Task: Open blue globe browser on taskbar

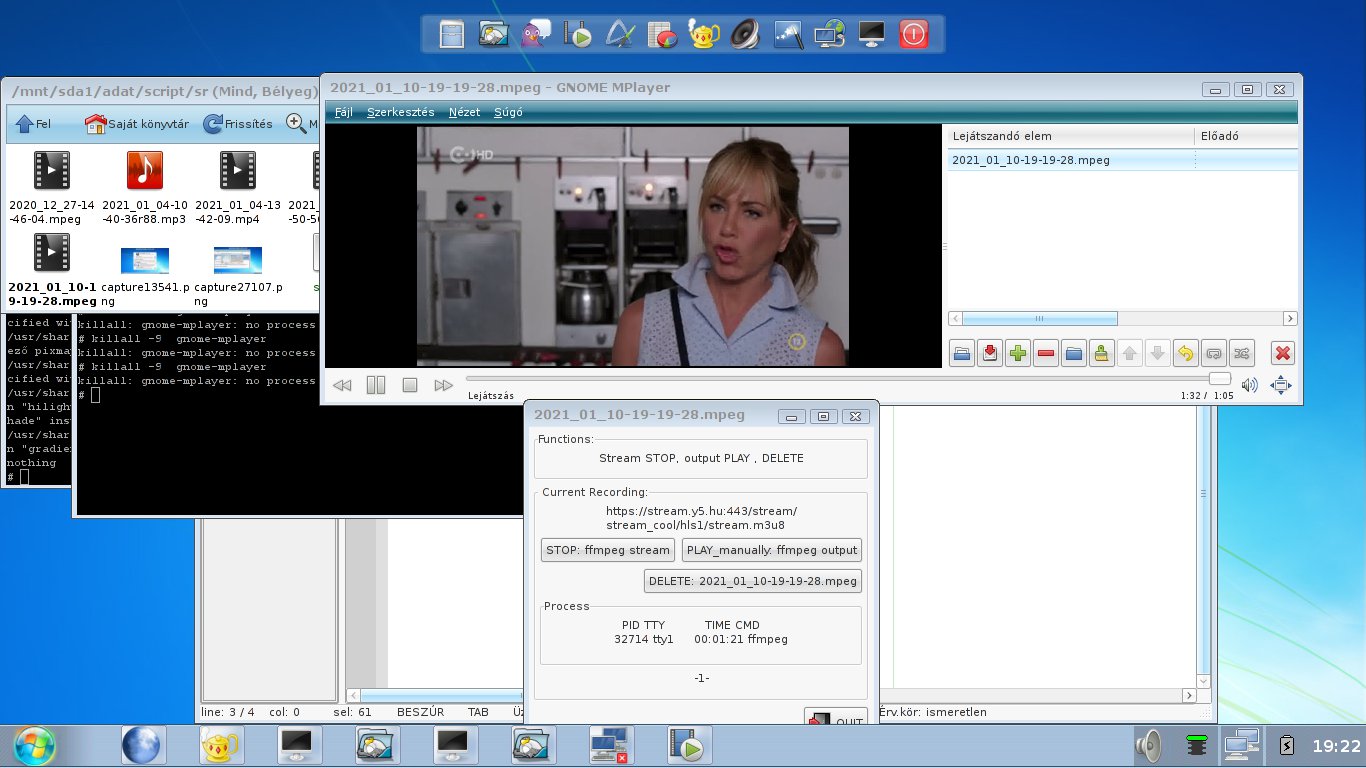Action: [143, 745]
